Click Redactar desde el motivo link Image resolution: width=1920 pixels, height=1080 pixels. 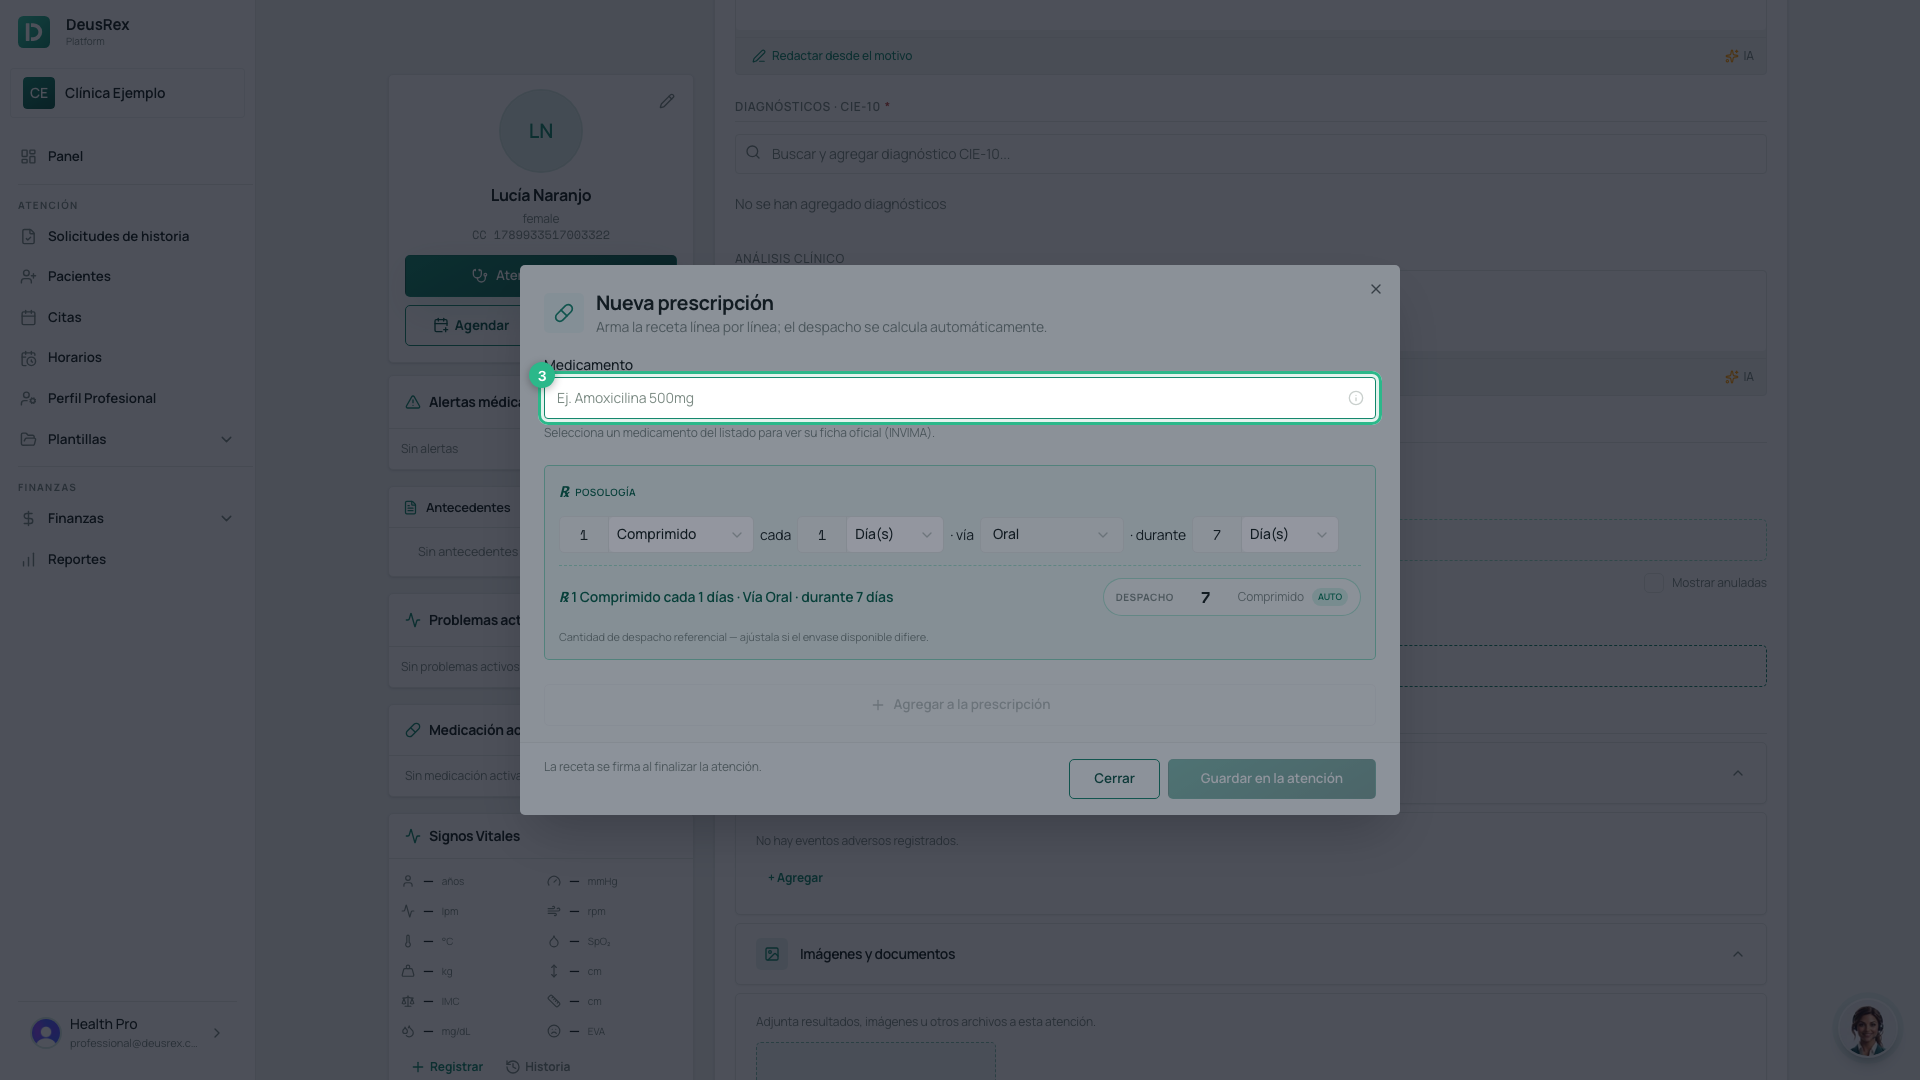832,56
